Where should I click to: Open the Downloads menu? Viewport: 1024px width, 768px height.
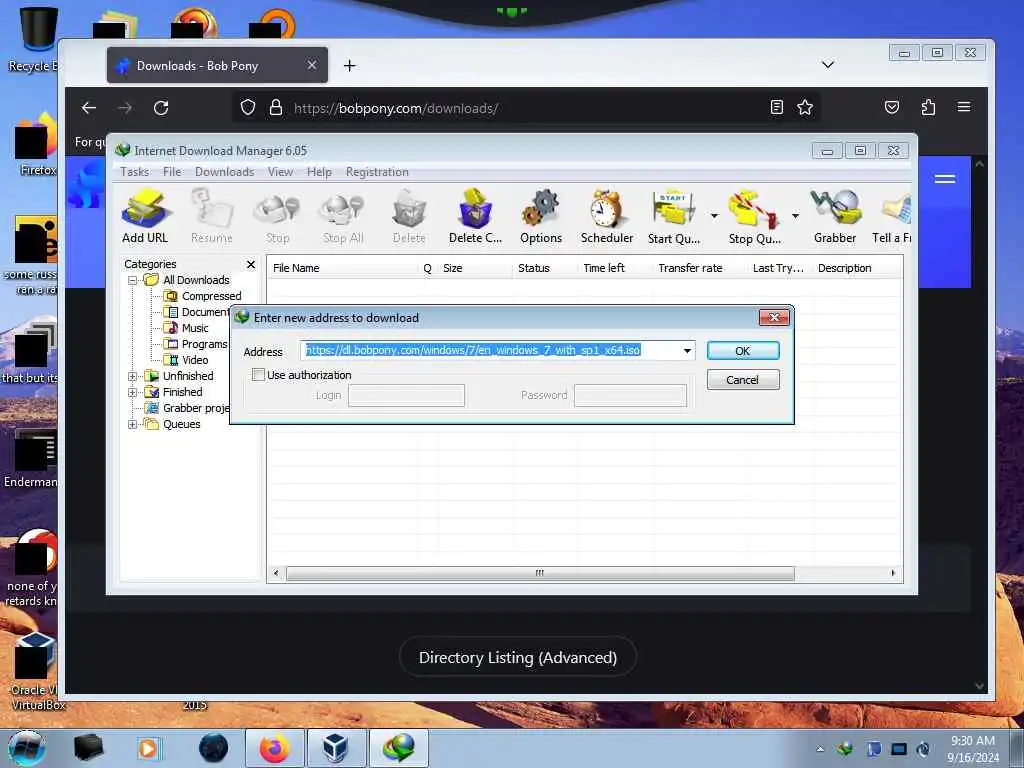[225, 172]
